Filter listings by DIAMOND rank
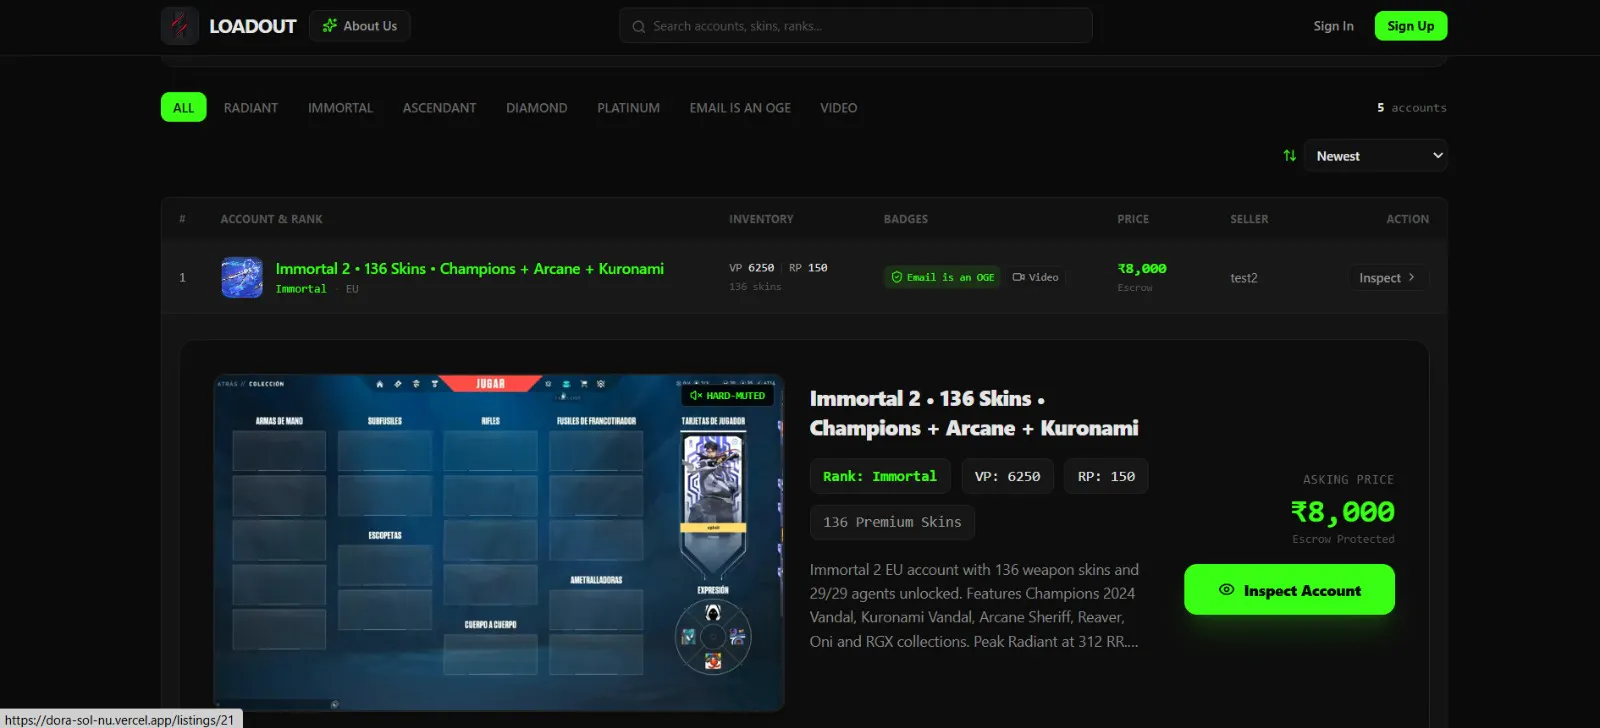1600x728 pixels. tap(536, 108)
